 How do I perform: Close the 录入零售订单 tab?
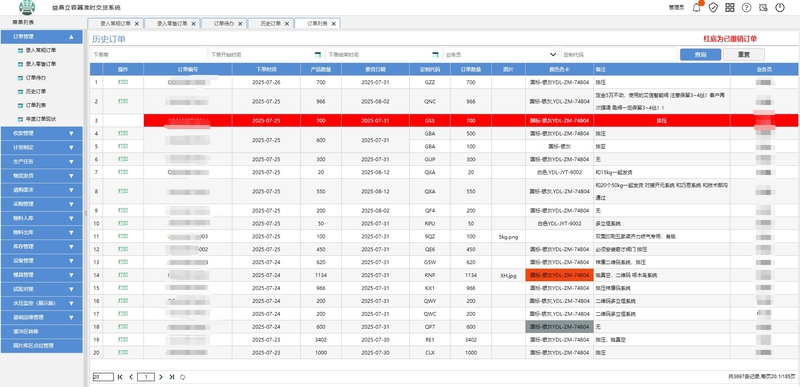point(193,23)
